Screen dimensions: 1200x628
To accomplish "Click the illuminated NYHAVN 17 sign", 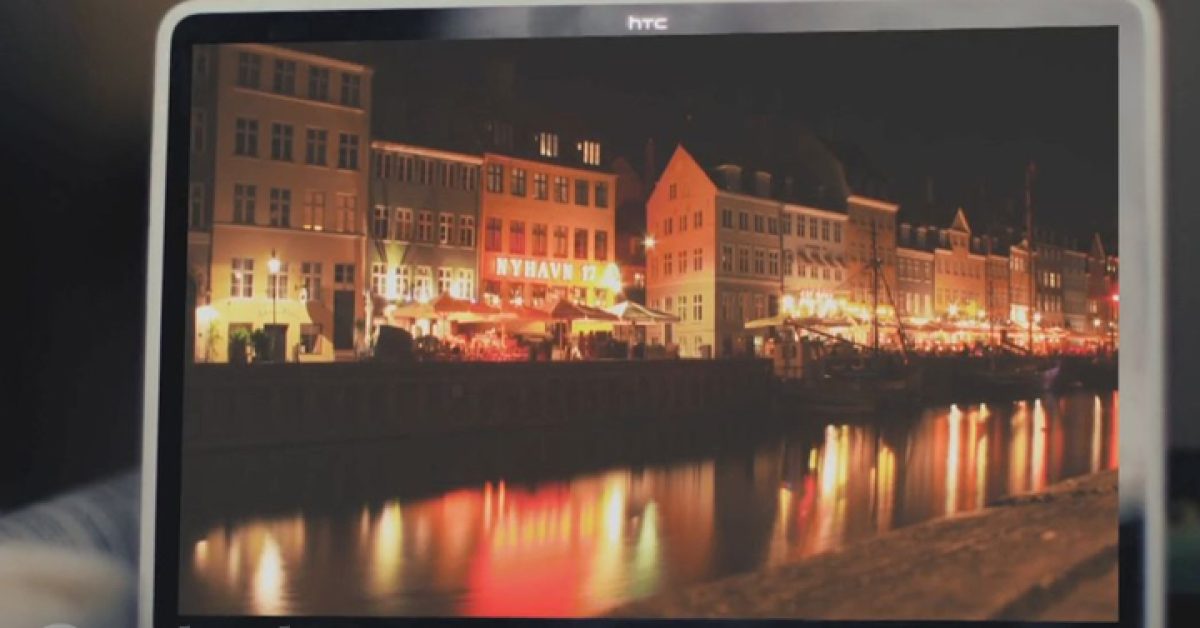I will (546, 269).
